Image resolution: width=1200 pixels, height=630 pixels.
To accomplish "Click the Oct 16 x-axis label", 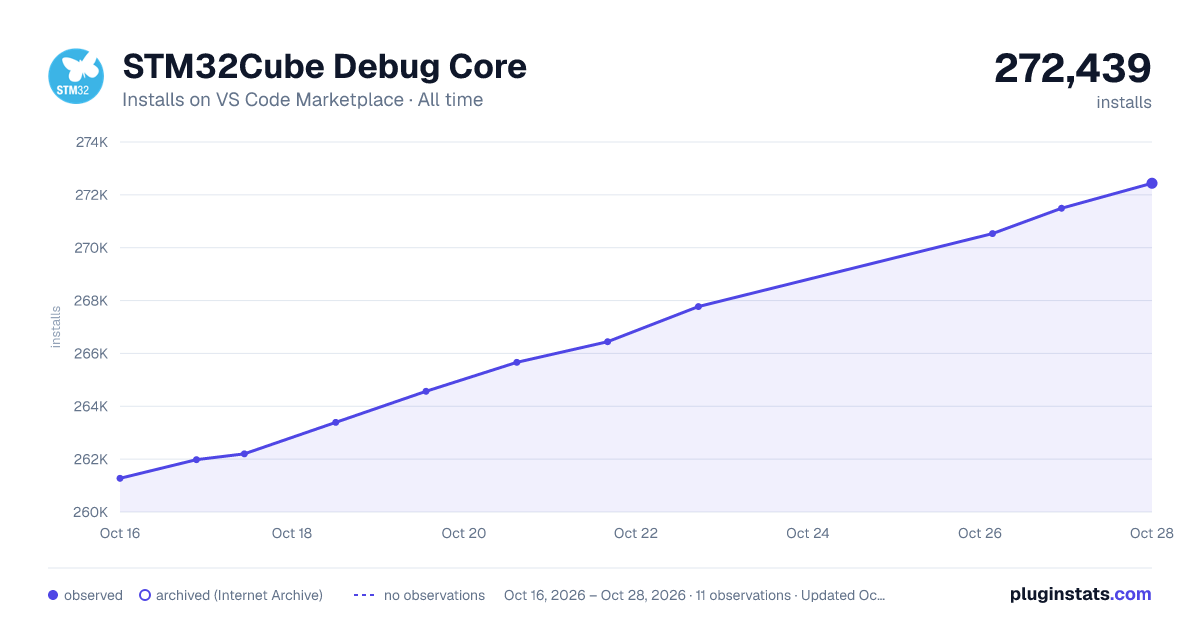I will (120, 533).
